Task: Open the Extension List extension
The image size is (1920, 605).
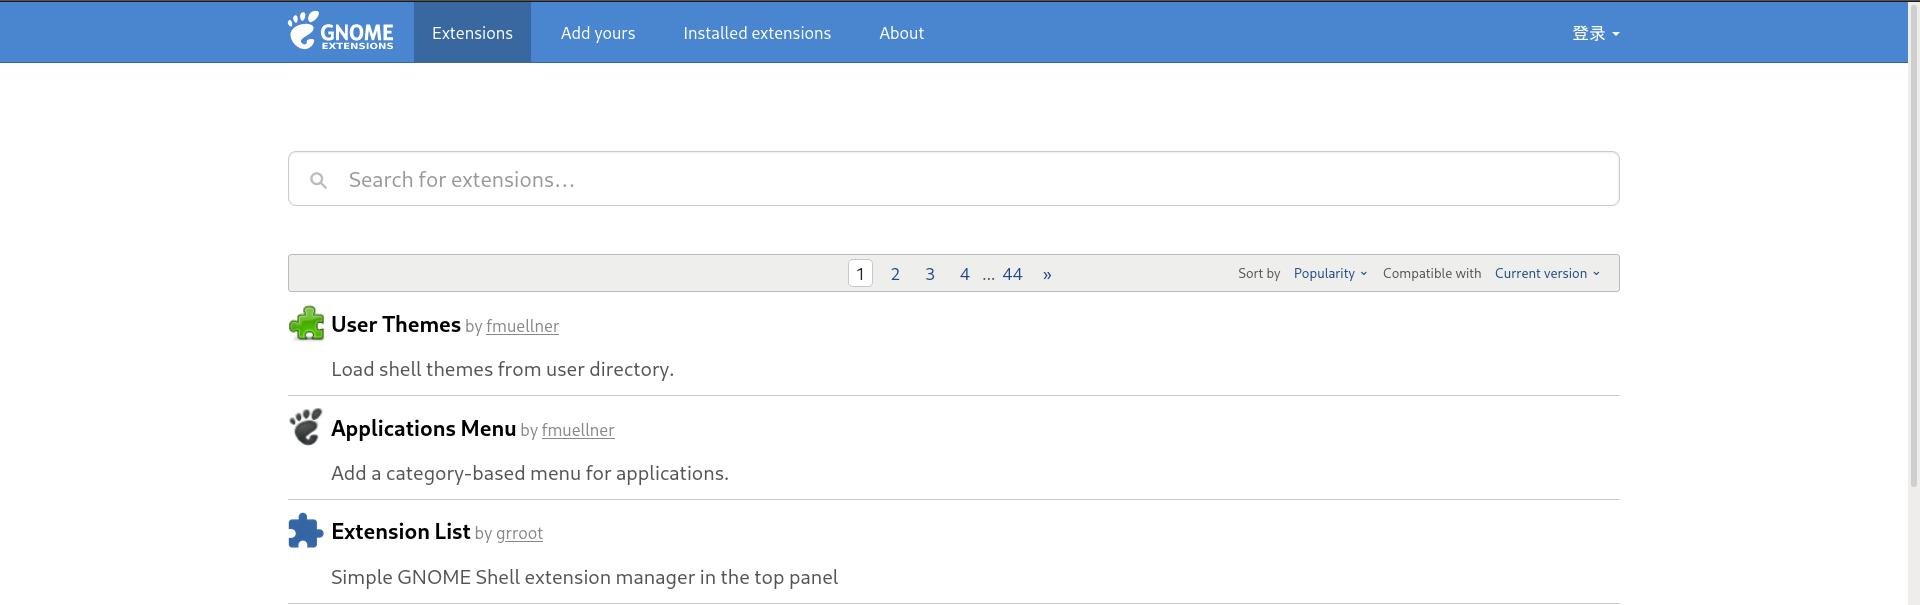Action: click(400, 531)
